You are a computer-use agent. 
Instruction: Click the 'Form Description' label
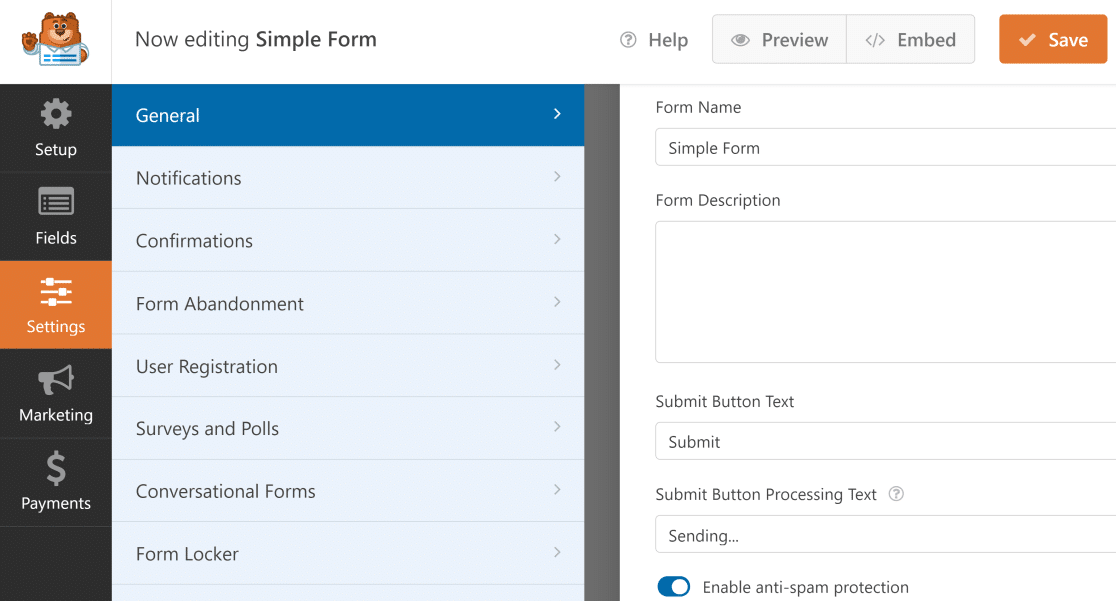click(x=717, y=201)
